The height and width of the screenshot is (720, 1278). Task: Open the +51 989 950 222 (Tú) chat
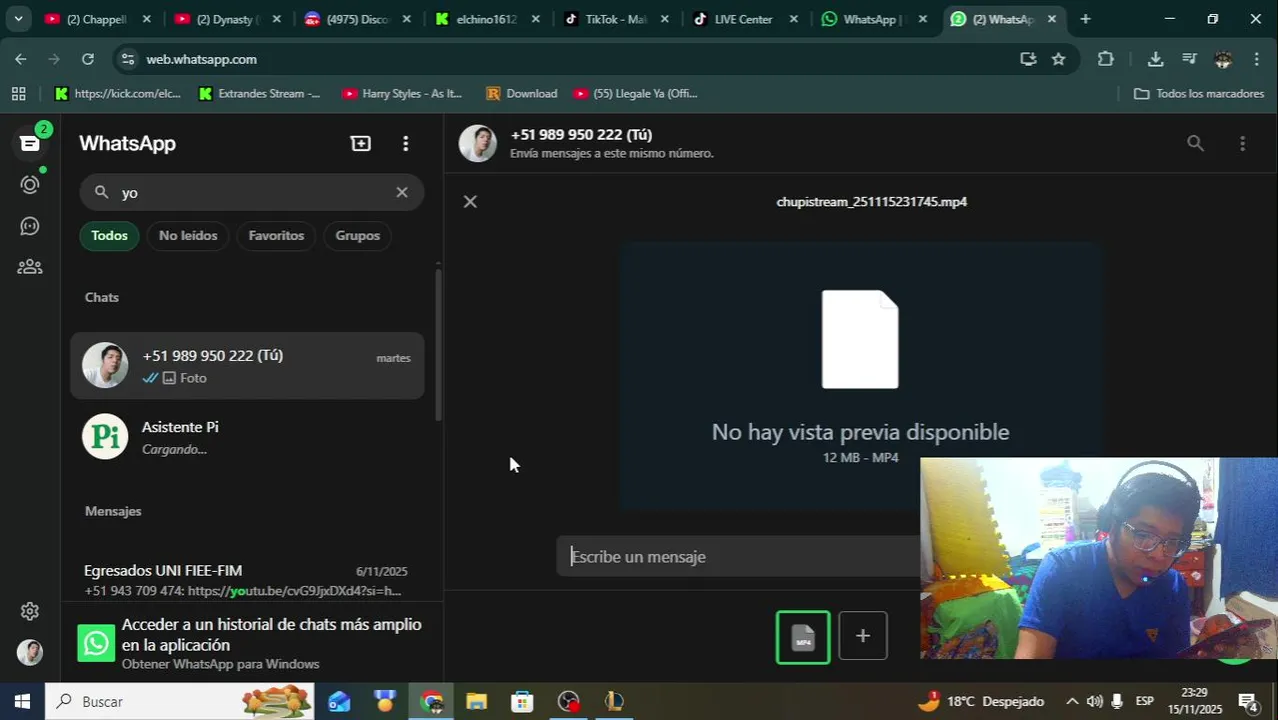tap(247, 366)
